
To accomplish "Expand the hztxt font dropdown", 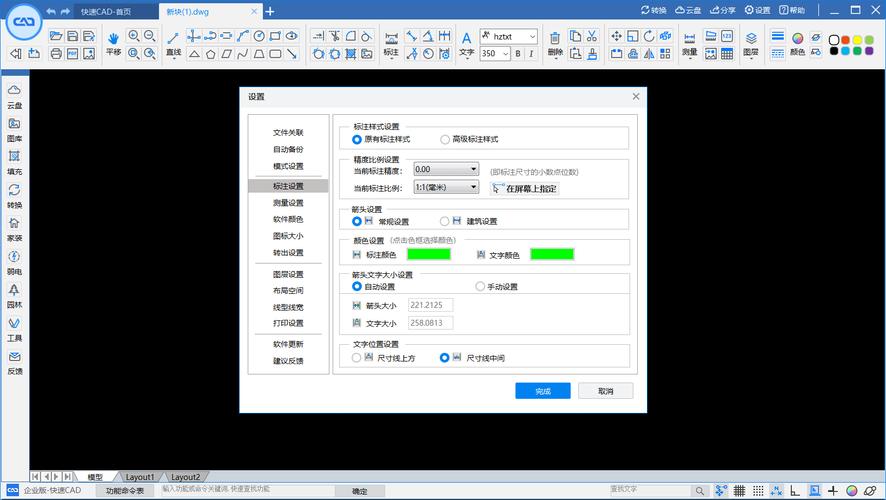I will (x=532, y=36).
